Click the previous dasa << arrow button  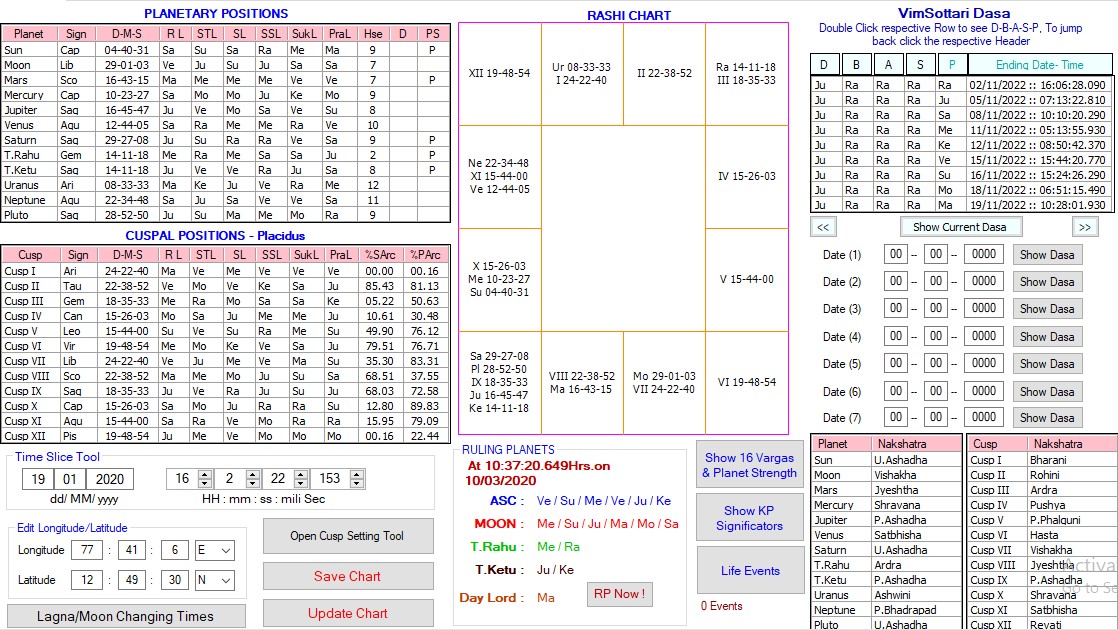click(823, 227)
